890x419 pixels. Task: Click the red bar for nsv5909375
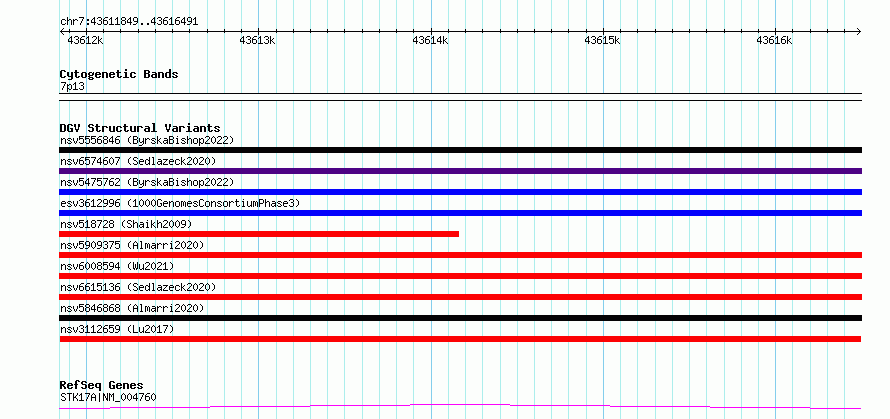[x=460, y=255]
